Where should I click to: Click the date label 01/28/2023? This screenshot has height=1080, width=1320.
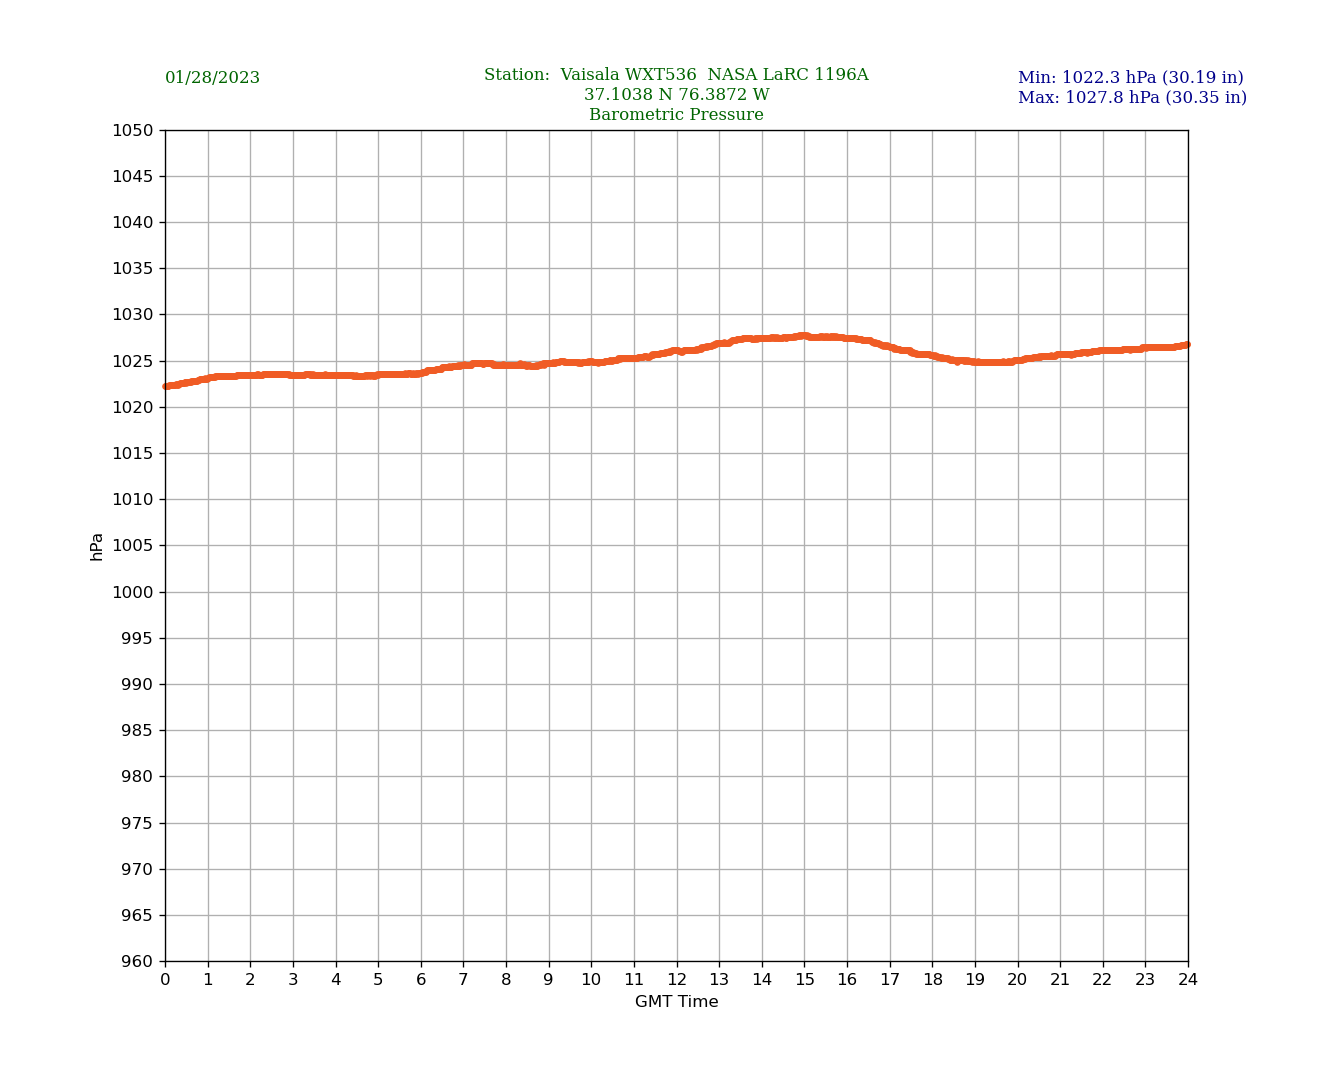click(212, 78)
